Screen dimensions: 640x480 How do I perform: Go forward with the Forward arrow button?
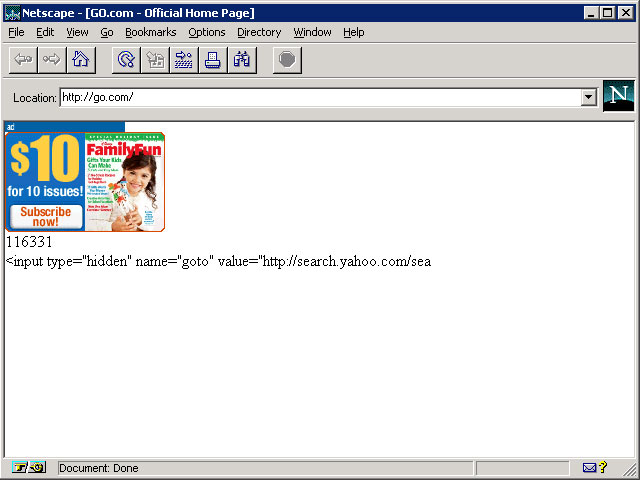[x=52, y=60]
